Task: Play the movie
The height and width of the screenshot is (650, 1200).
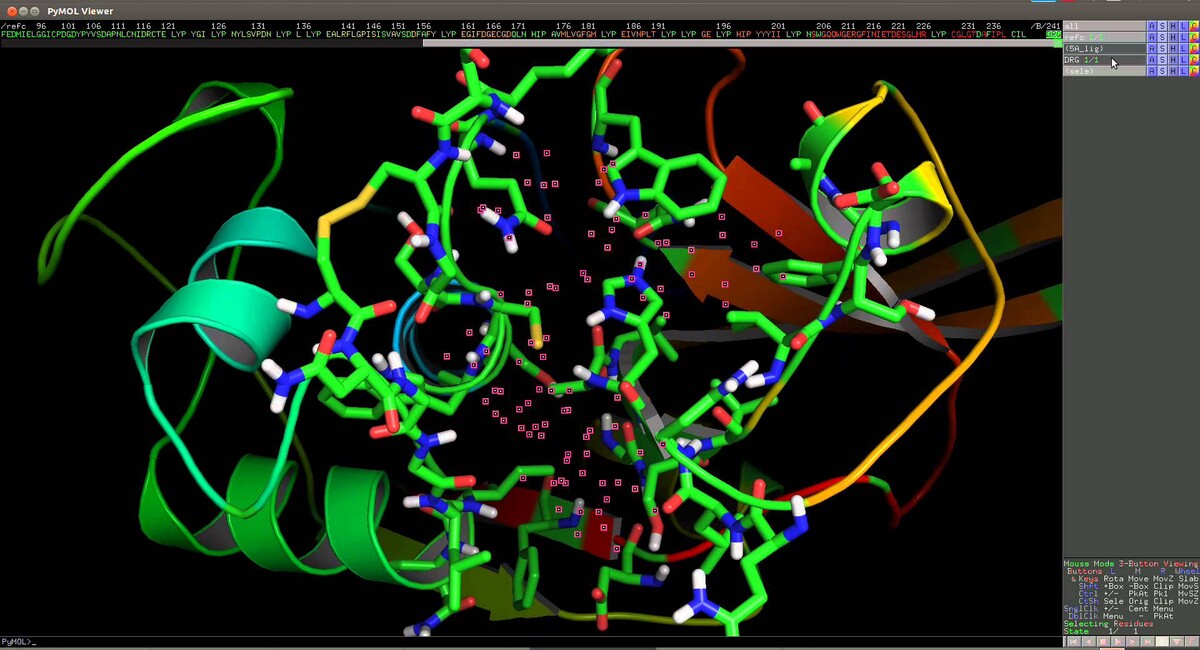Action: [x=1118, y=642]
